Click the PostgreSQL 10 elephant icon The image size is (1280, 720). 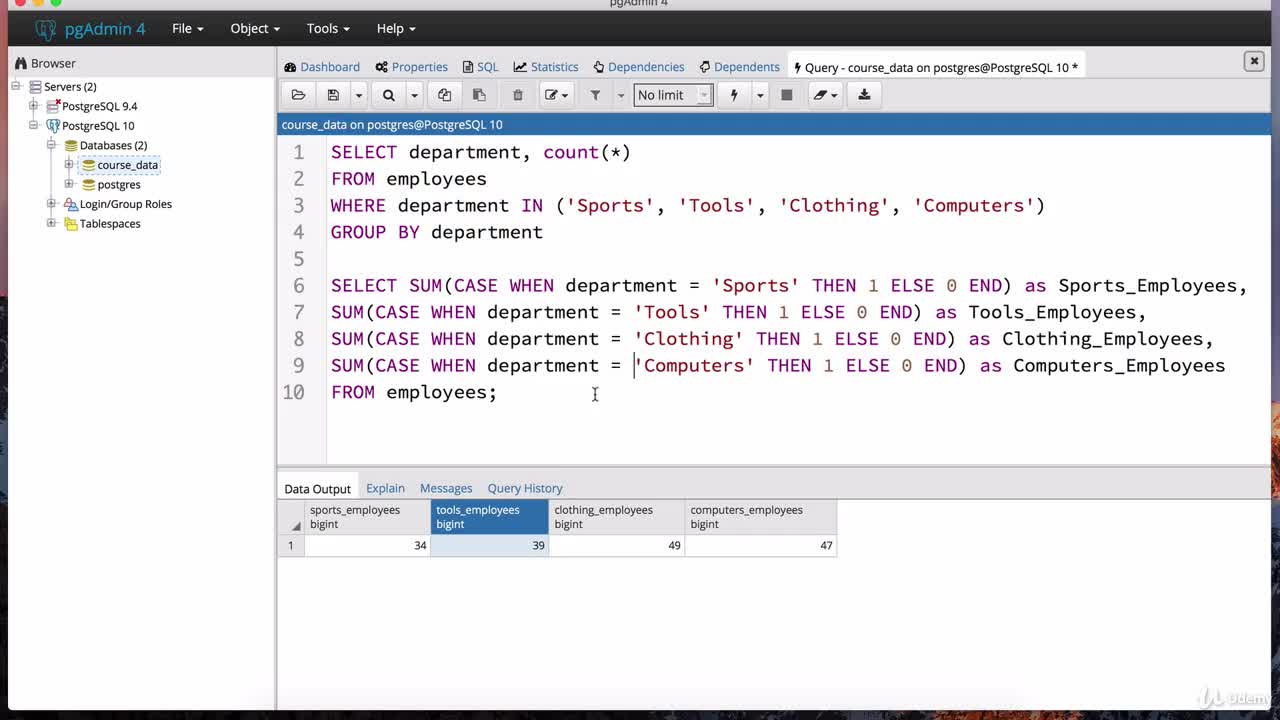[53, 126]
